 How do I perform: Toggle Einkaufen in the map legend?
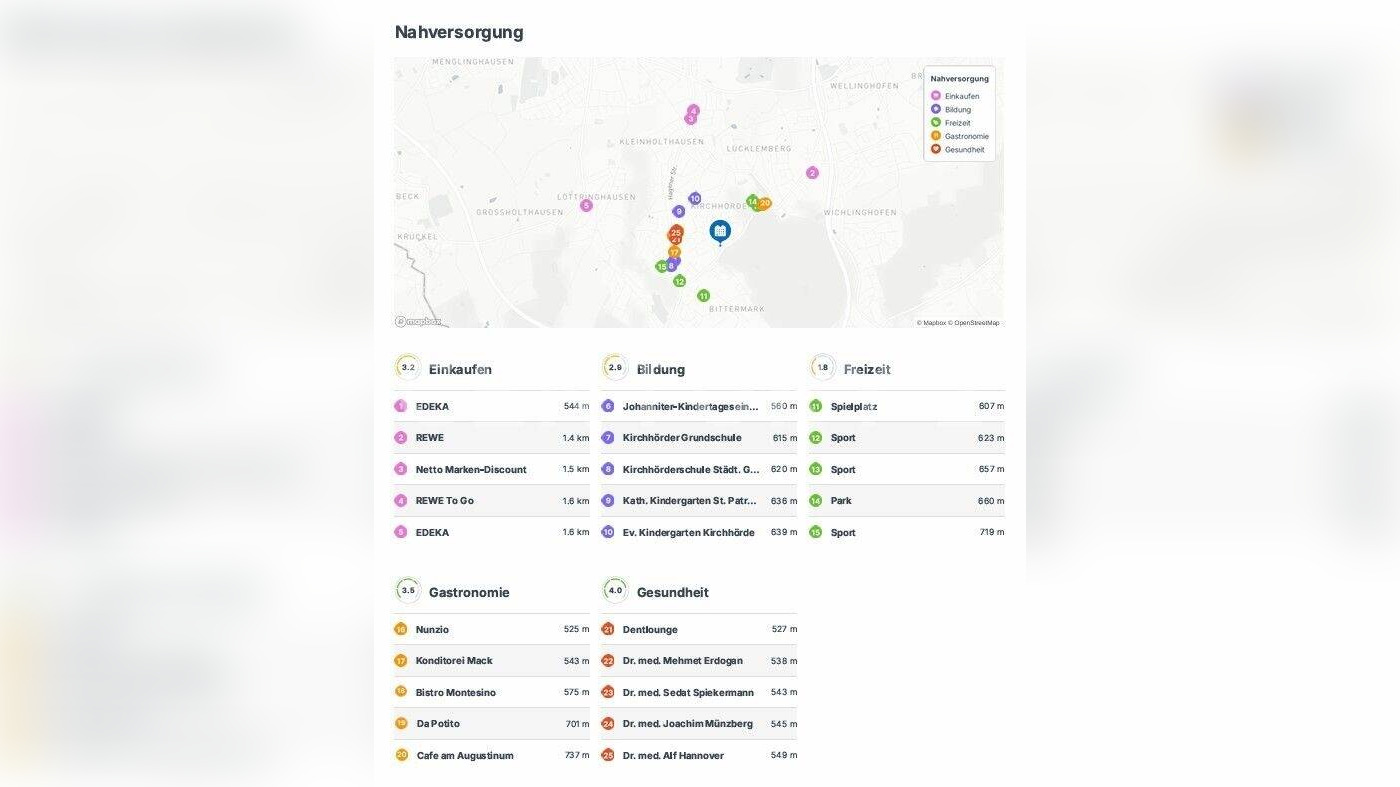(x=961, y=96)
